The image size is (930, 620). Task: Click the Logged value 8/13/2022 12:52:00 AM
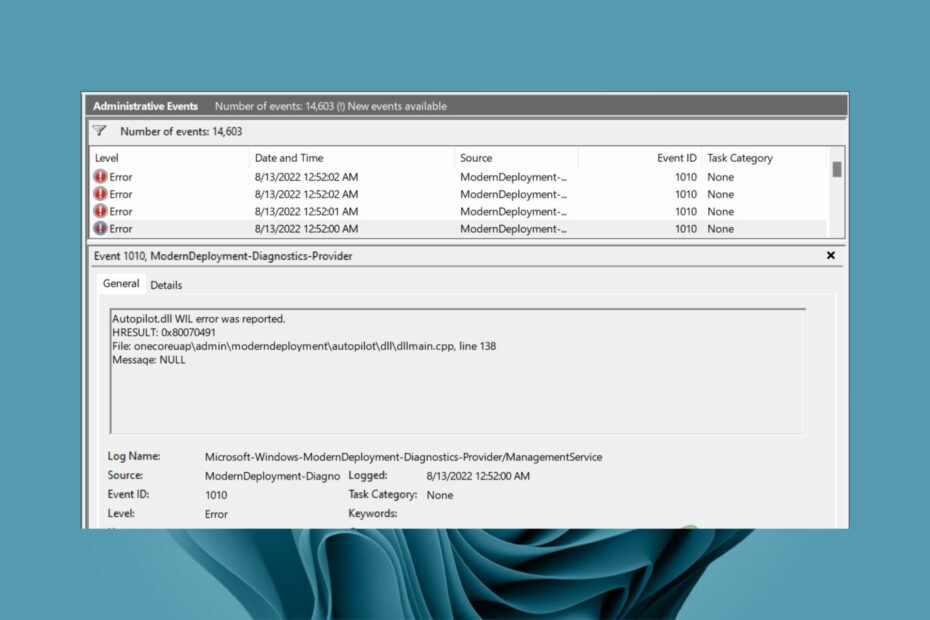478,476
